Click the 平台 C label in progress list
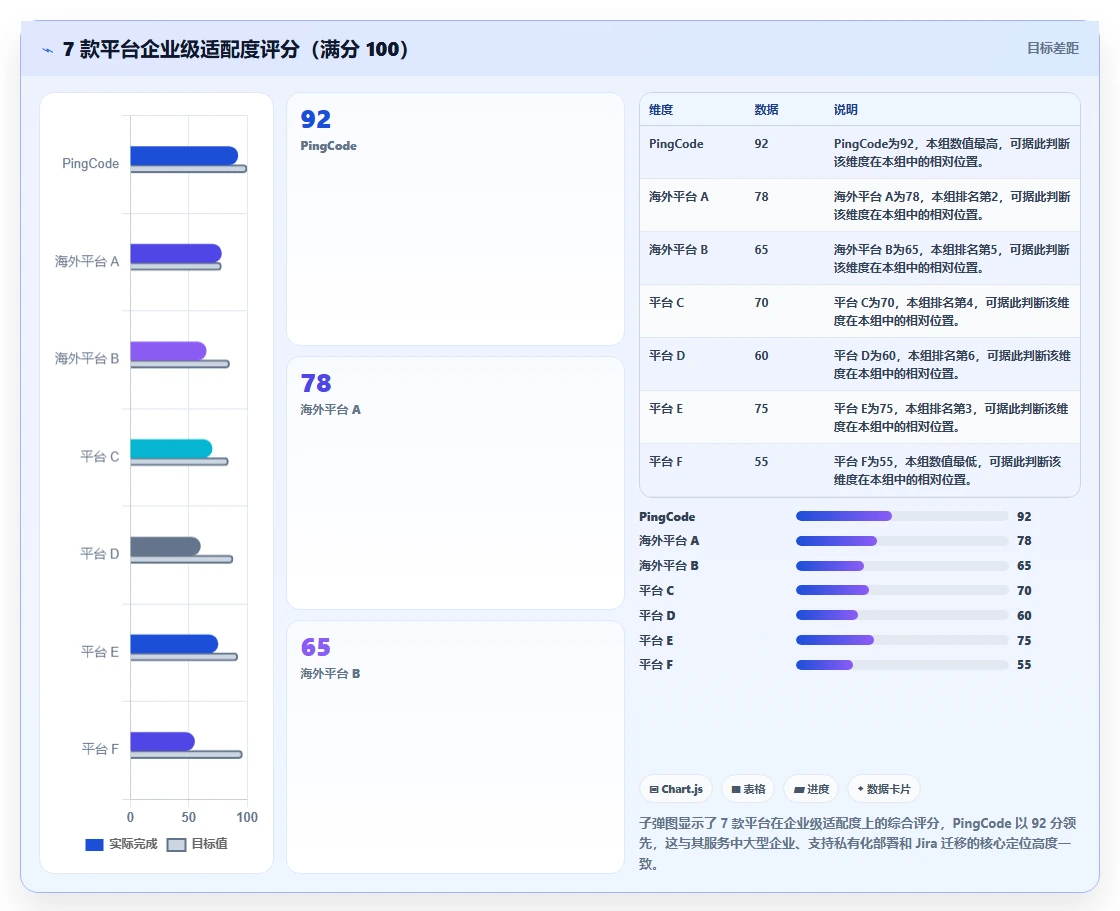The image size is (1120, 911). coord(656,590)
